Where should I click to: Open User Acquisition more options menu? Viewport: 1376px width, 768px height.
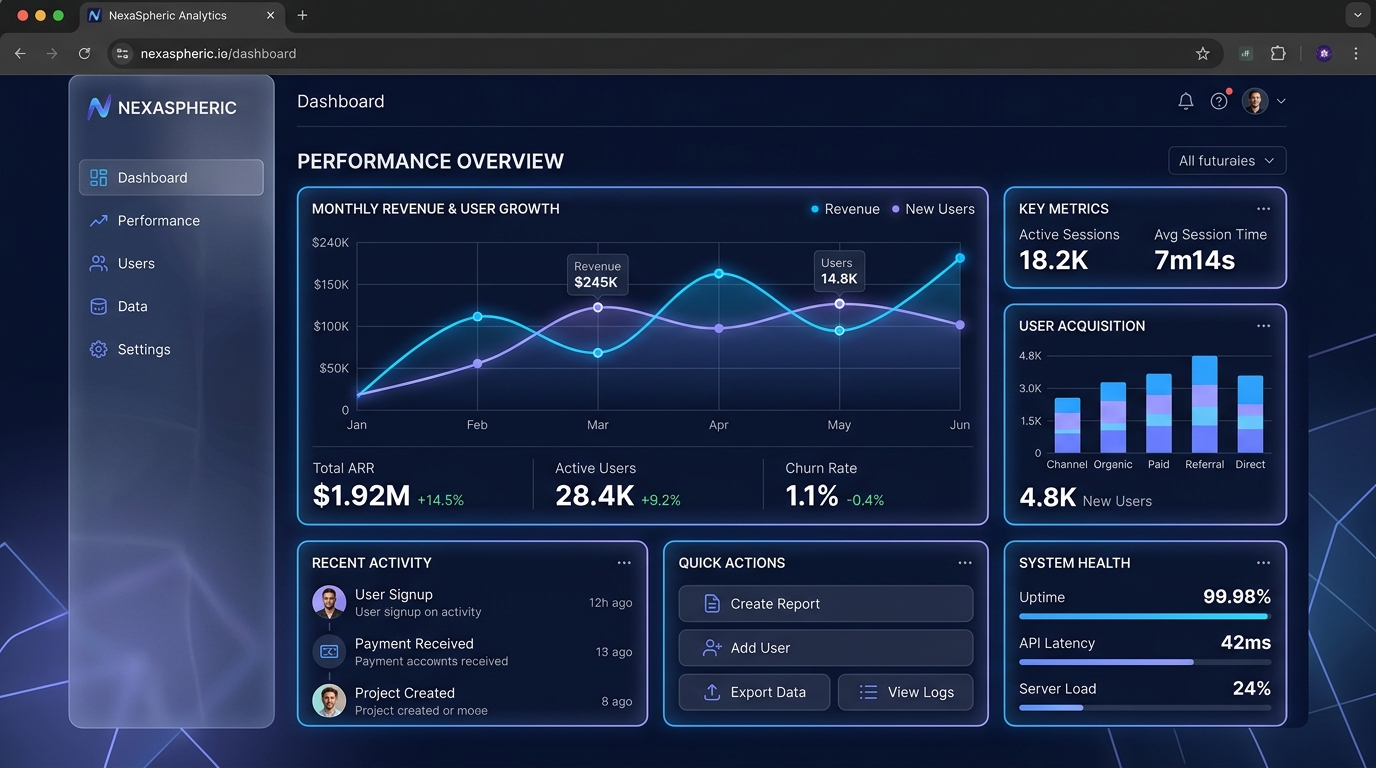pos(1263,326)
